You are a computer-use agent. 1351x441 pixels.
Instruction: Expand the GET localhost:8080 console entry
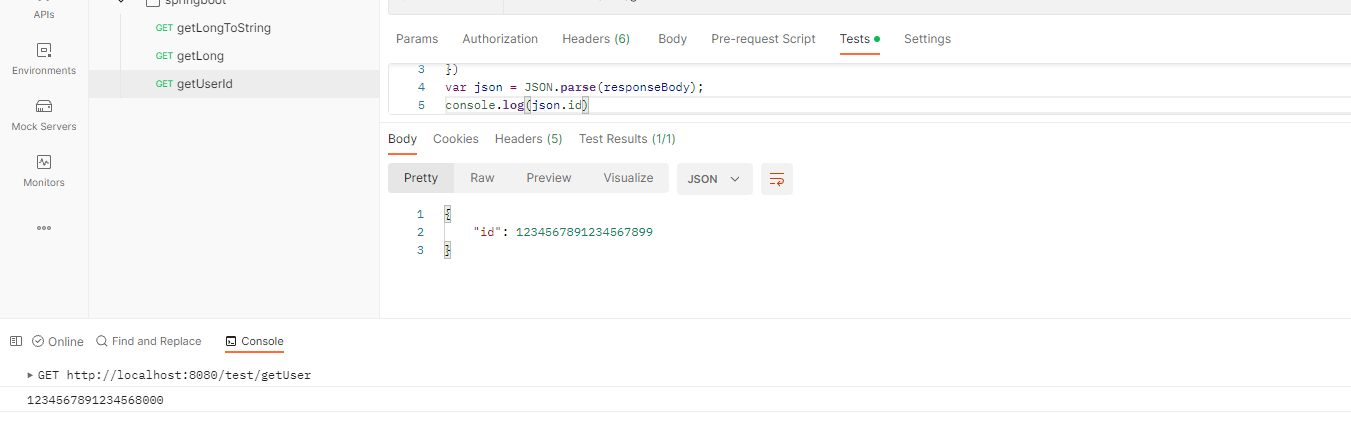point(30,375)
